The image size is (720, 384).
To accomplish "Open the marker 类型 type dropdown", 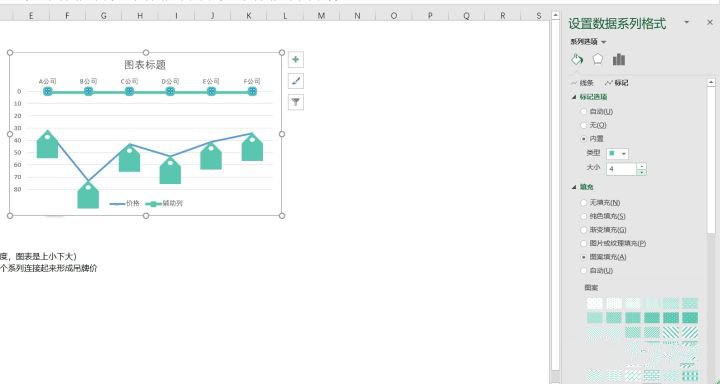I will point(618,154).
